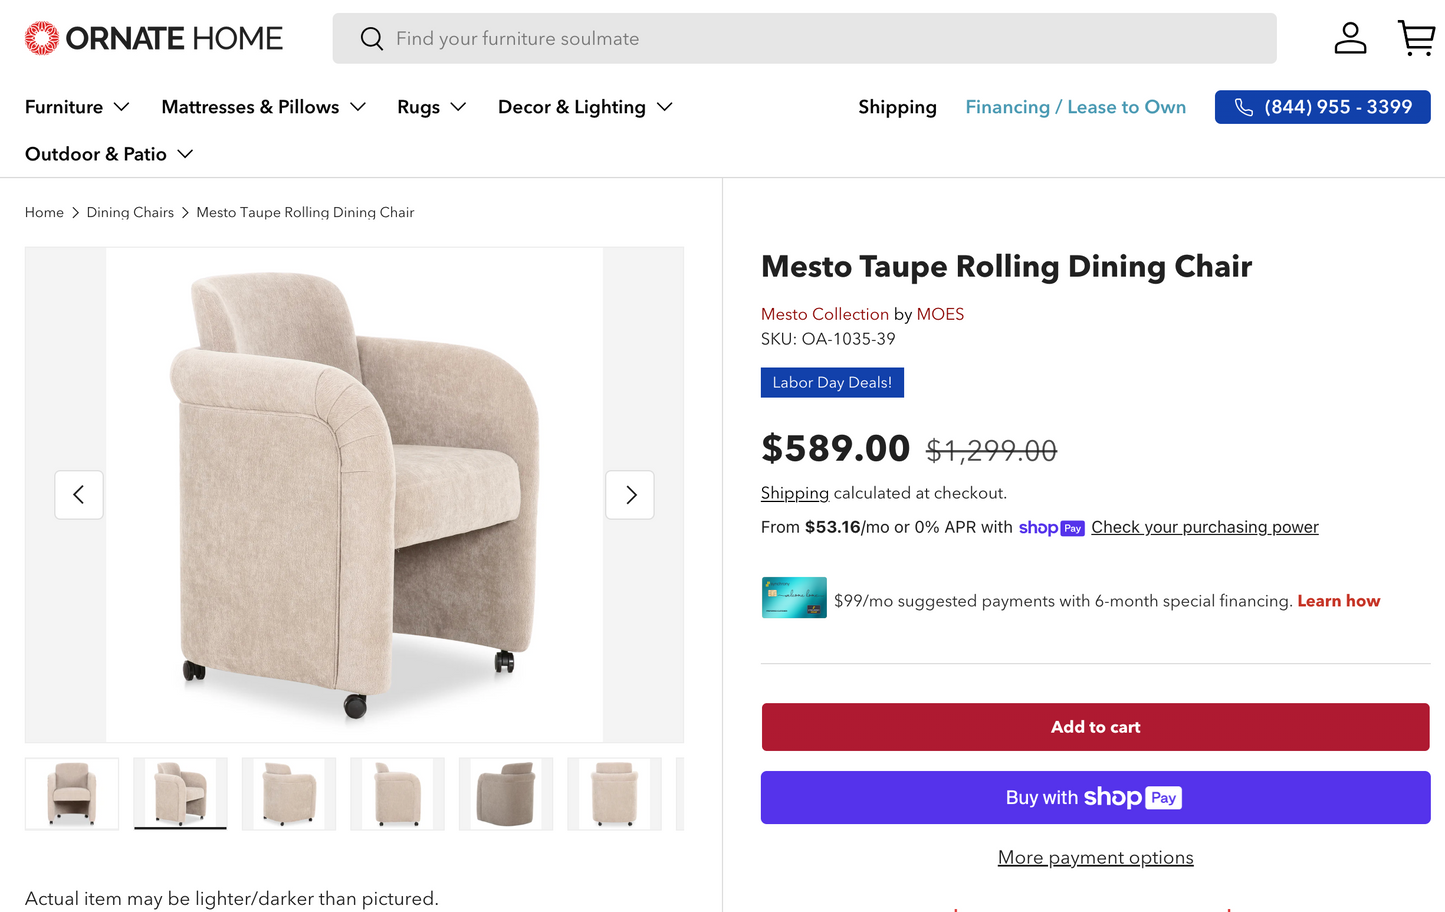Click the phone icon next to the number
The width and height of the screenshot is (1445, 912).
pos(1245,107)
